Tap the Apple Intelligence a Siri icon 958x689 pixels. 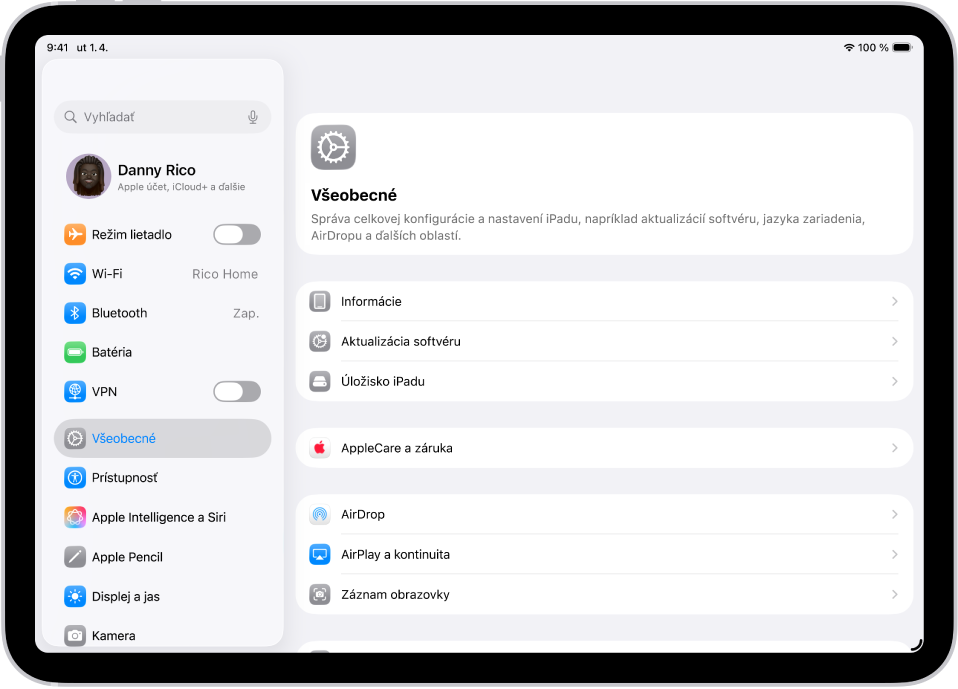point(75,517)
